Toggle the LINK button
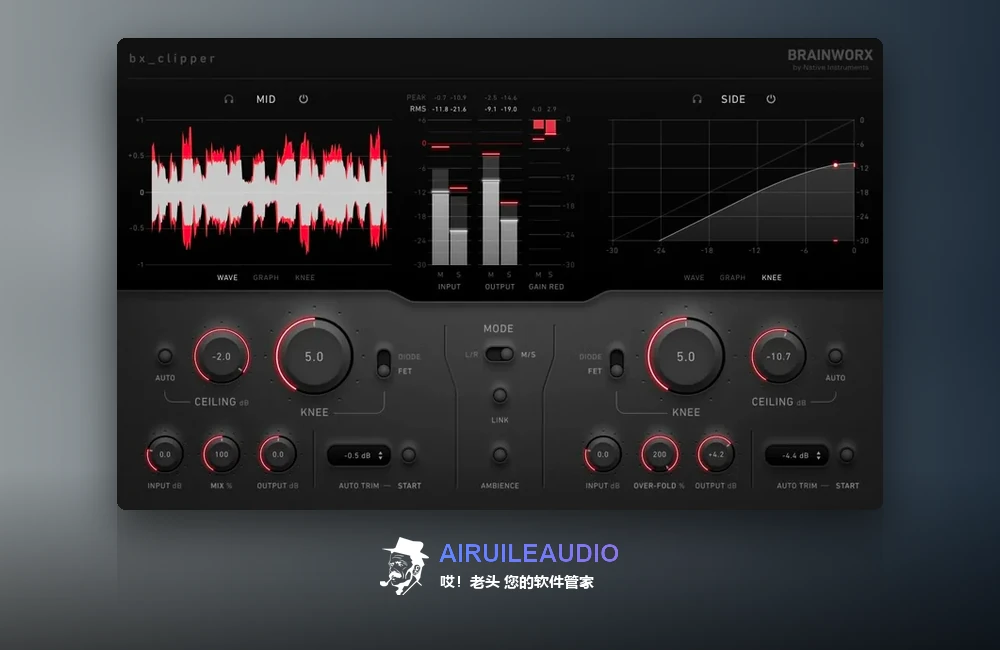The height and width of the screenshot is (650, 1000). click(500, 395)
